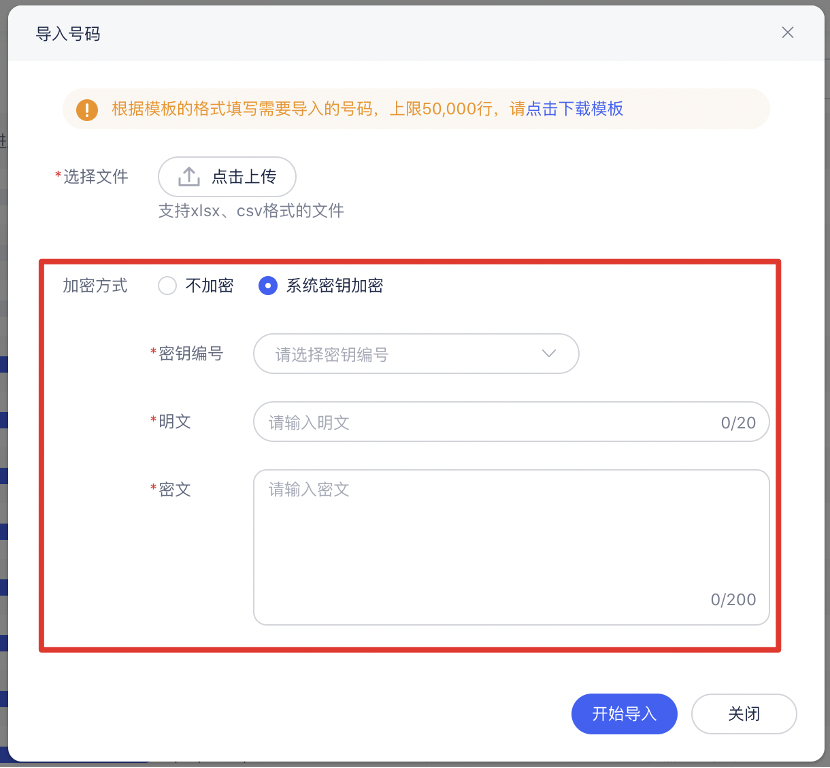Start import with 开始导入 button
Image resolution: width=830 pixels, height=768 pixels.
click(x=624, y=714)
